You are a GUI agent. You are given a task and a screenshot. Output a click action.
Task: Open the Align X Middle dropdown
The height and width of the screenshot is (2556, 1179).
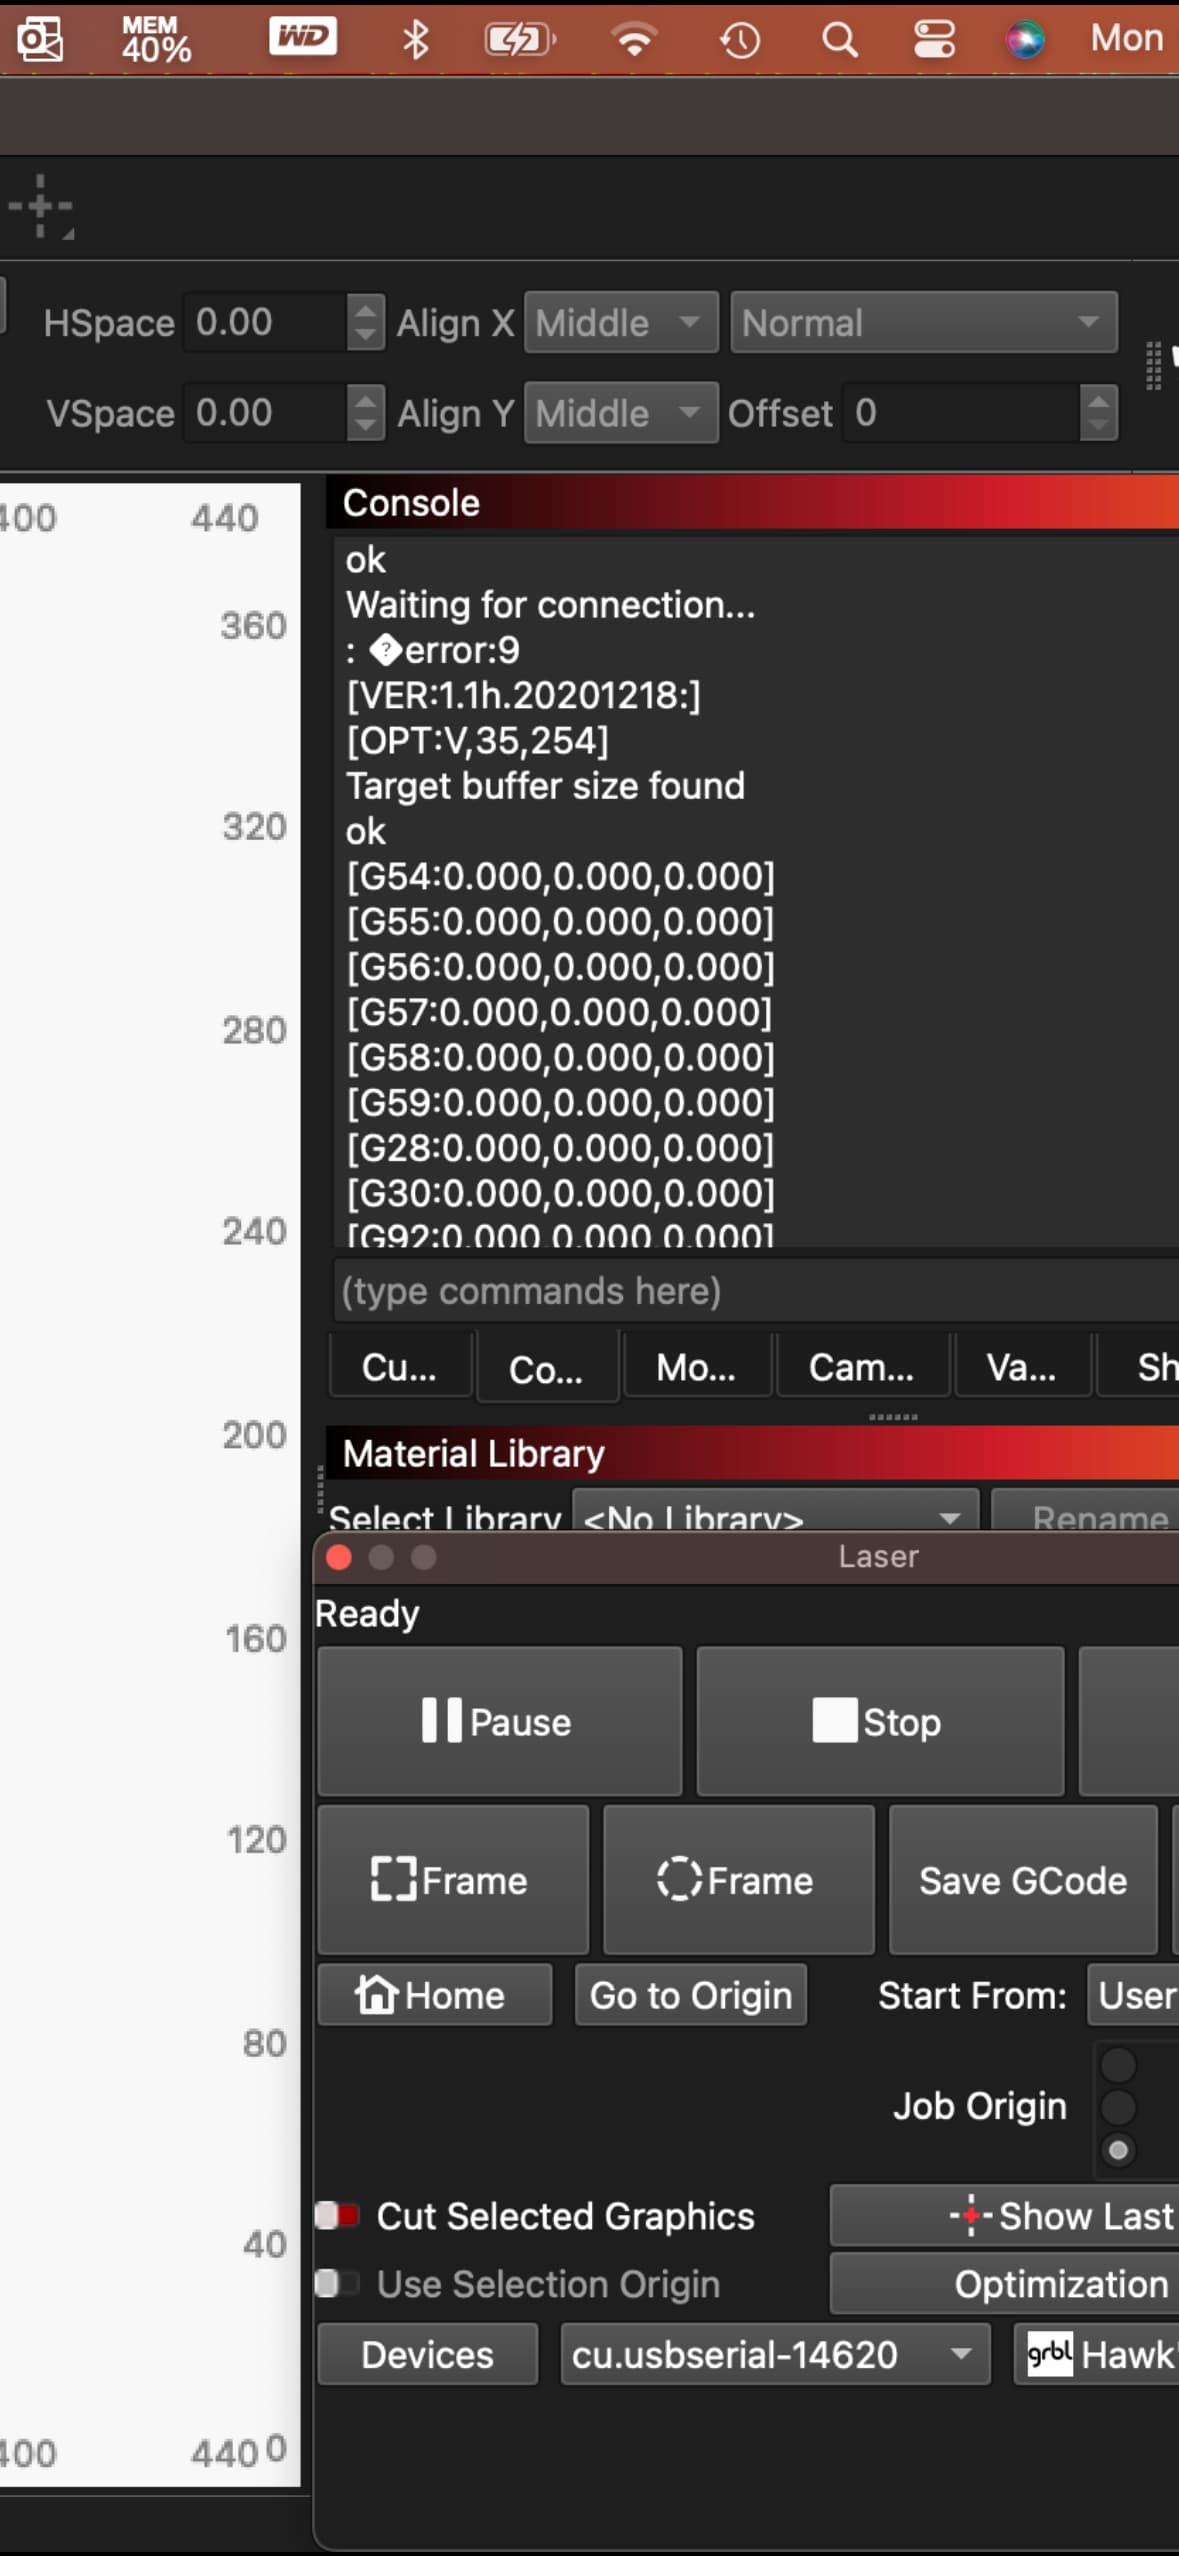coord(621,322)
